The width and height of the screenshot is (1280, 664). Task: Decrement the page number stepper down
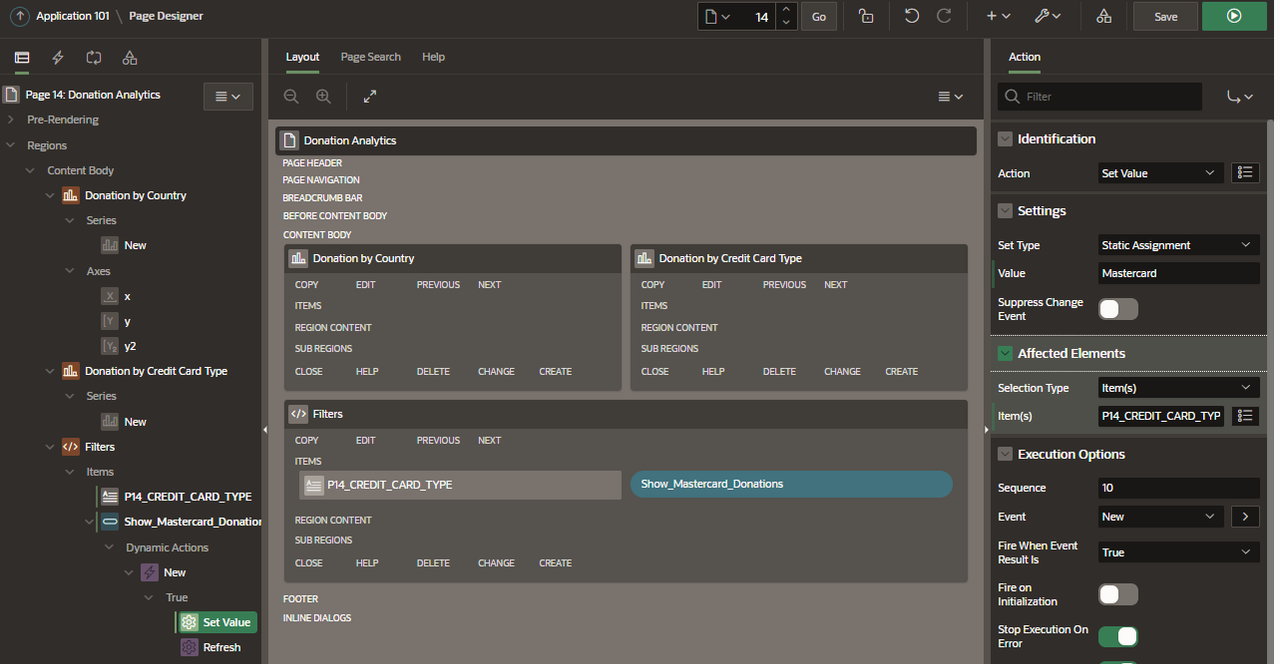pos(787,22)
